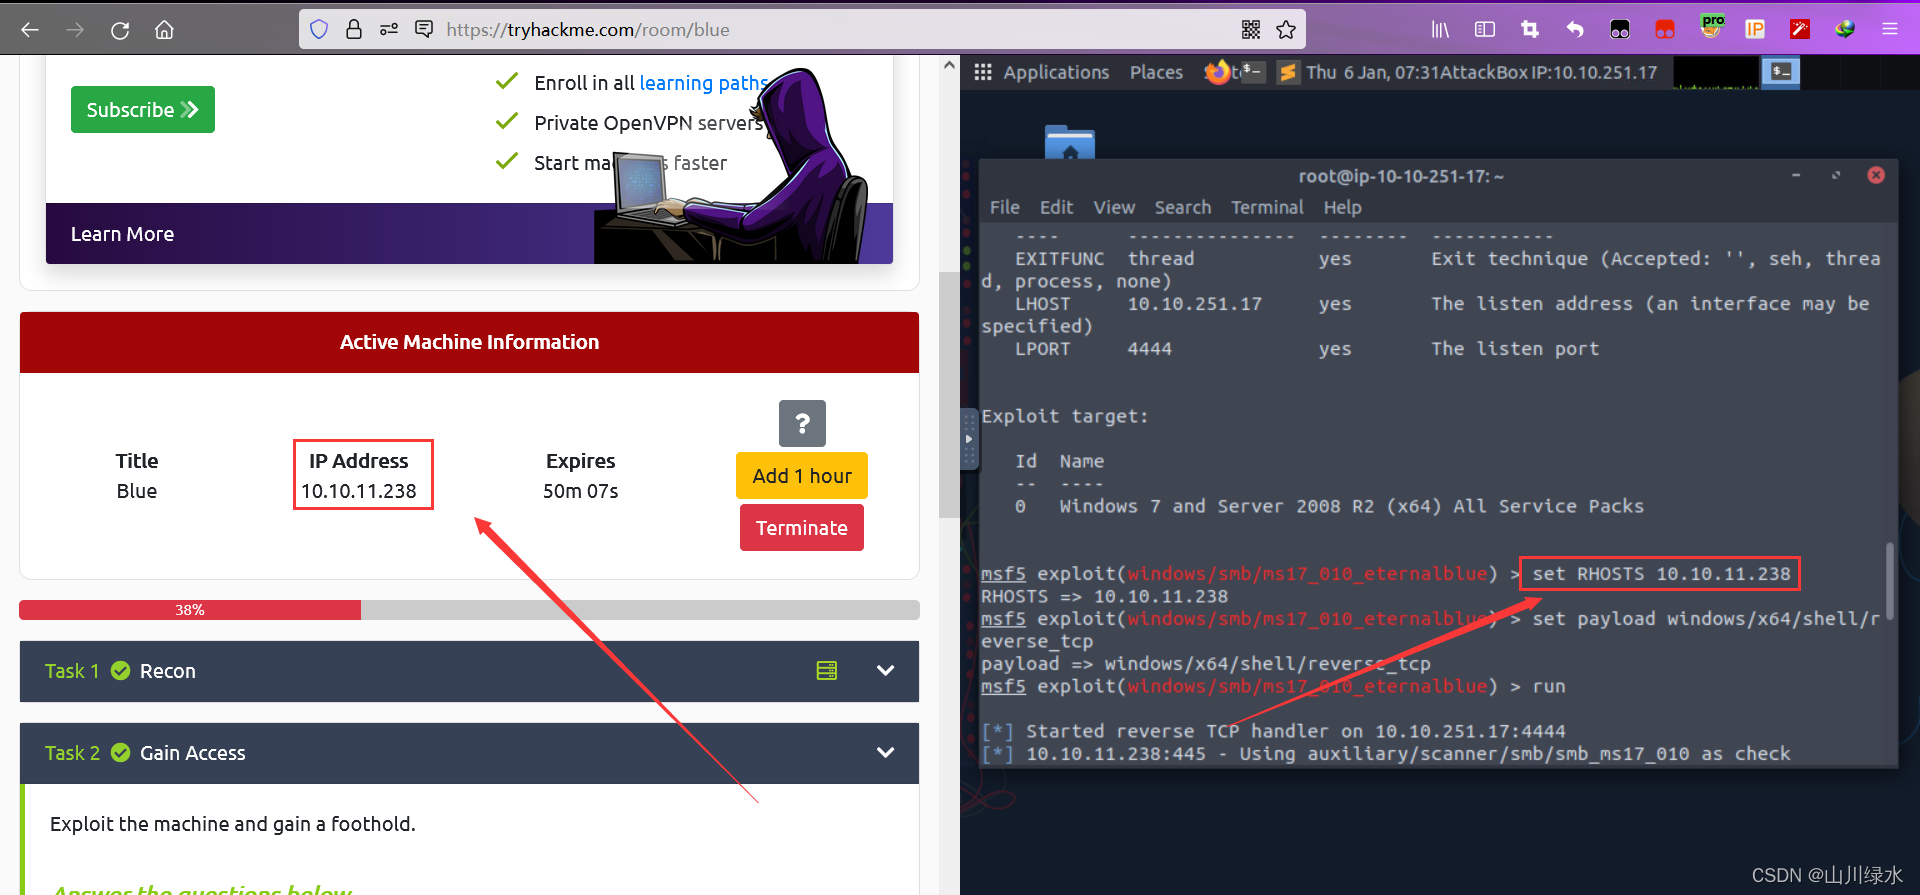Open Task 1 Recon notes icon
This screenshot has height=895, width=1920.
(x=827, y=671)
